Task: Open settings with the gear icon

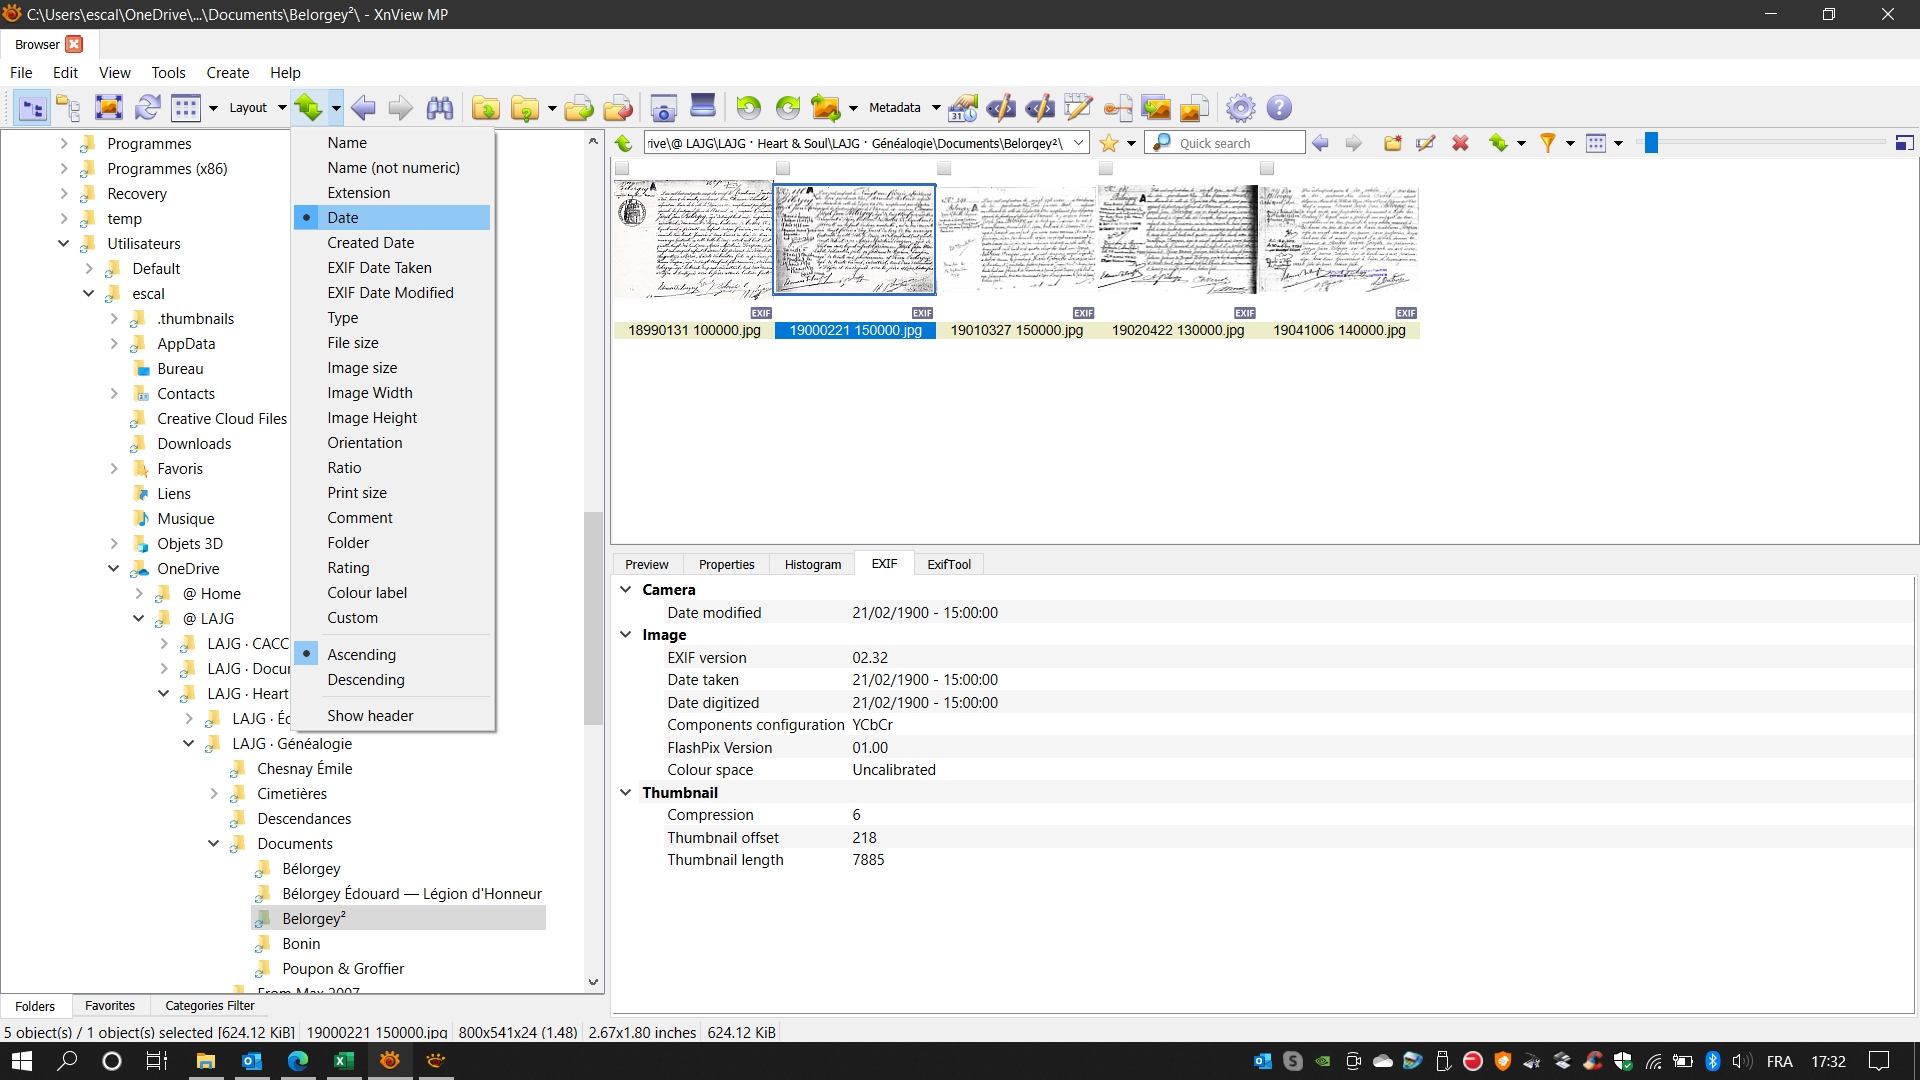Action: pyautogui.click(x=1240, y=108)
